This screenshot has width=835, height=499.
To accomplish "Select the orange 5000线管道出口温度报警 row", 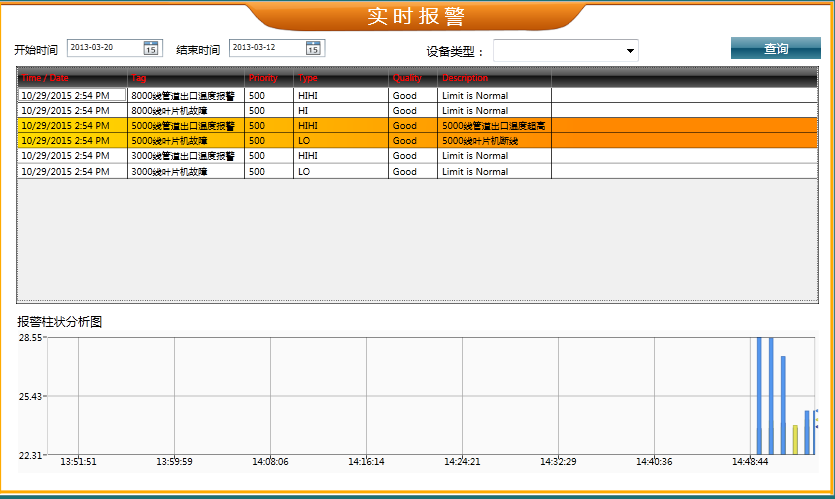I will click(x=185, y=126).
